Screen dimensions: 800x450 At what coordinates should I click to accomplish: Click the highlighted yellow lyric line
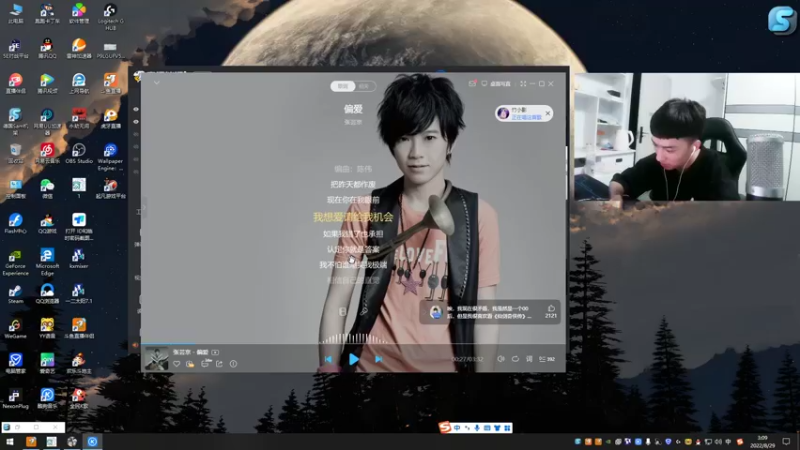pyautogui.click(x=353, y=217)
